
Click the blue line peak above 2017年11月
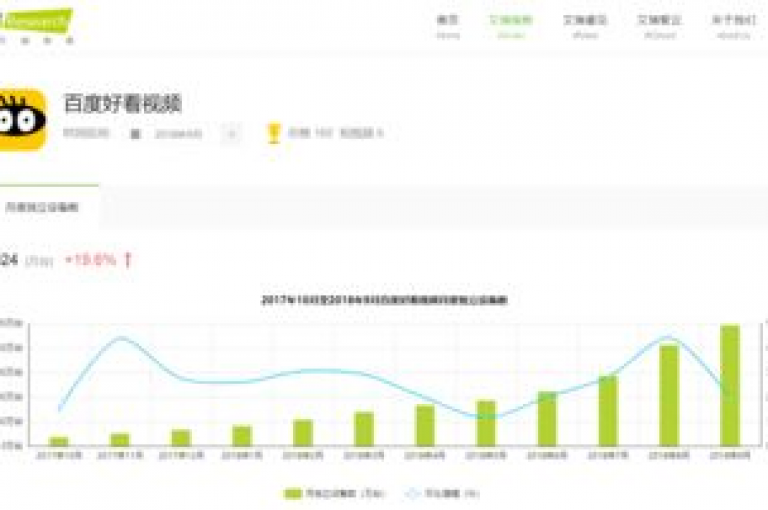(x=120, y=337)
